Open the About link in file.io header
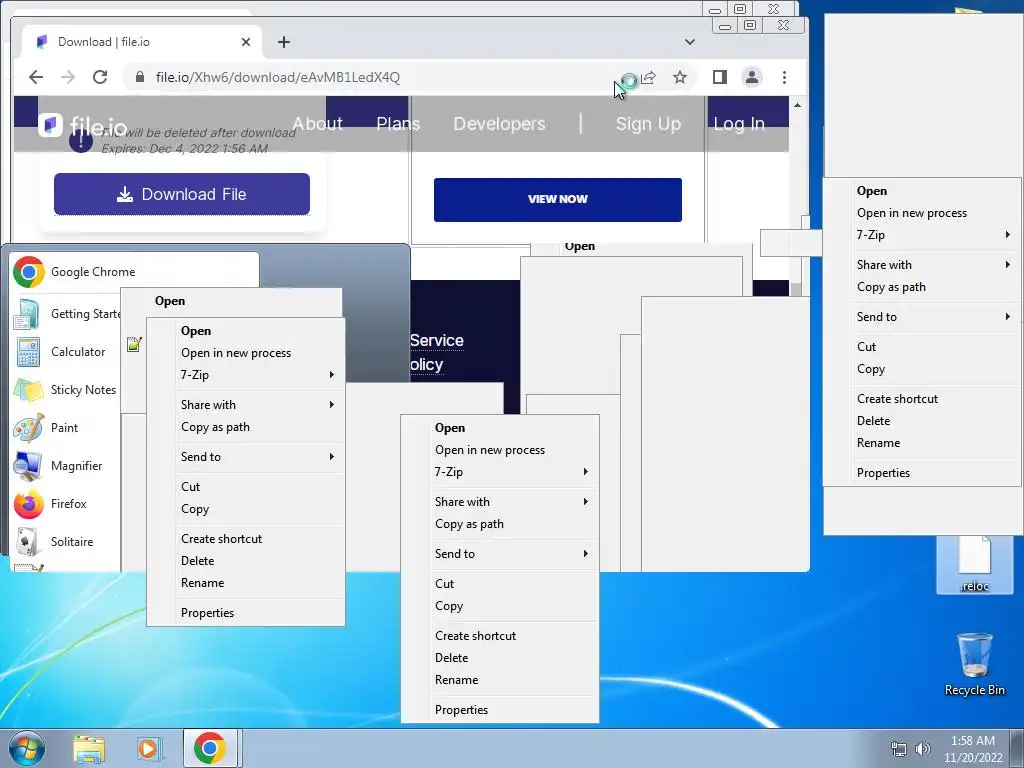 pyautogui.click(x=317, y=124)
